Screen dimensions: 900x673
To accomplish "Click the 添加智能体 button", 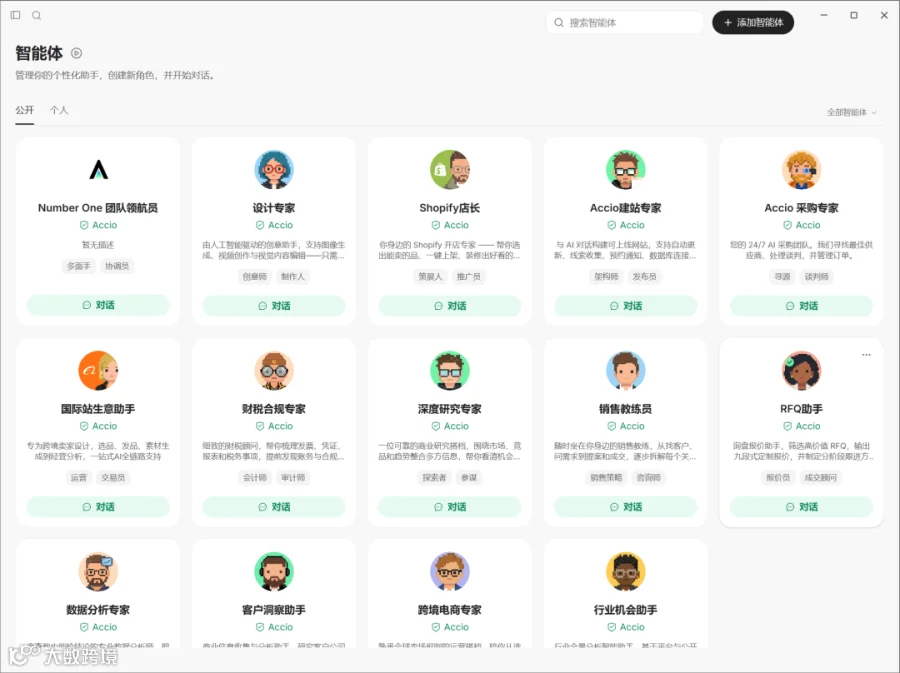I will pos(753,22).
